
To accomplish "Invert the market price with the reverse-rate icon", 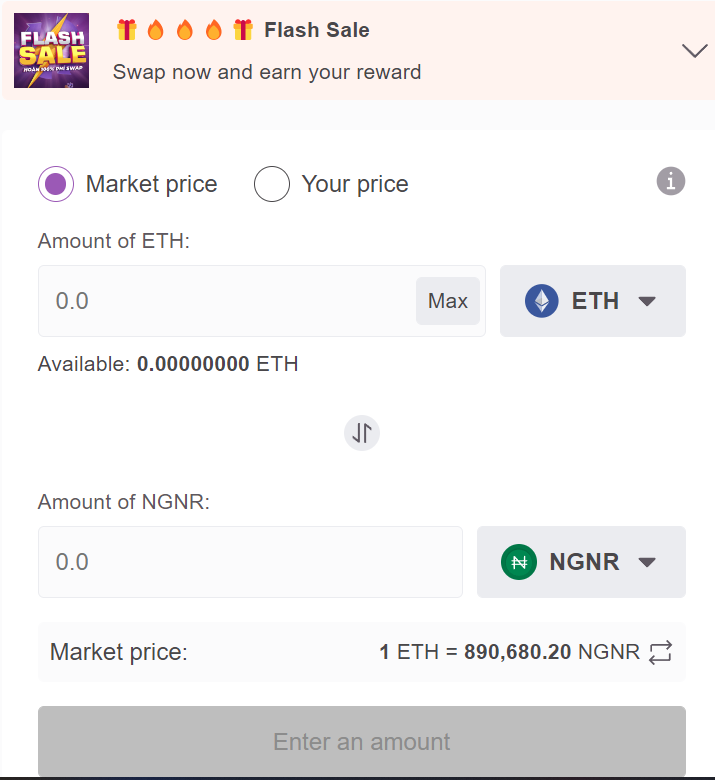I will [660, 652].
